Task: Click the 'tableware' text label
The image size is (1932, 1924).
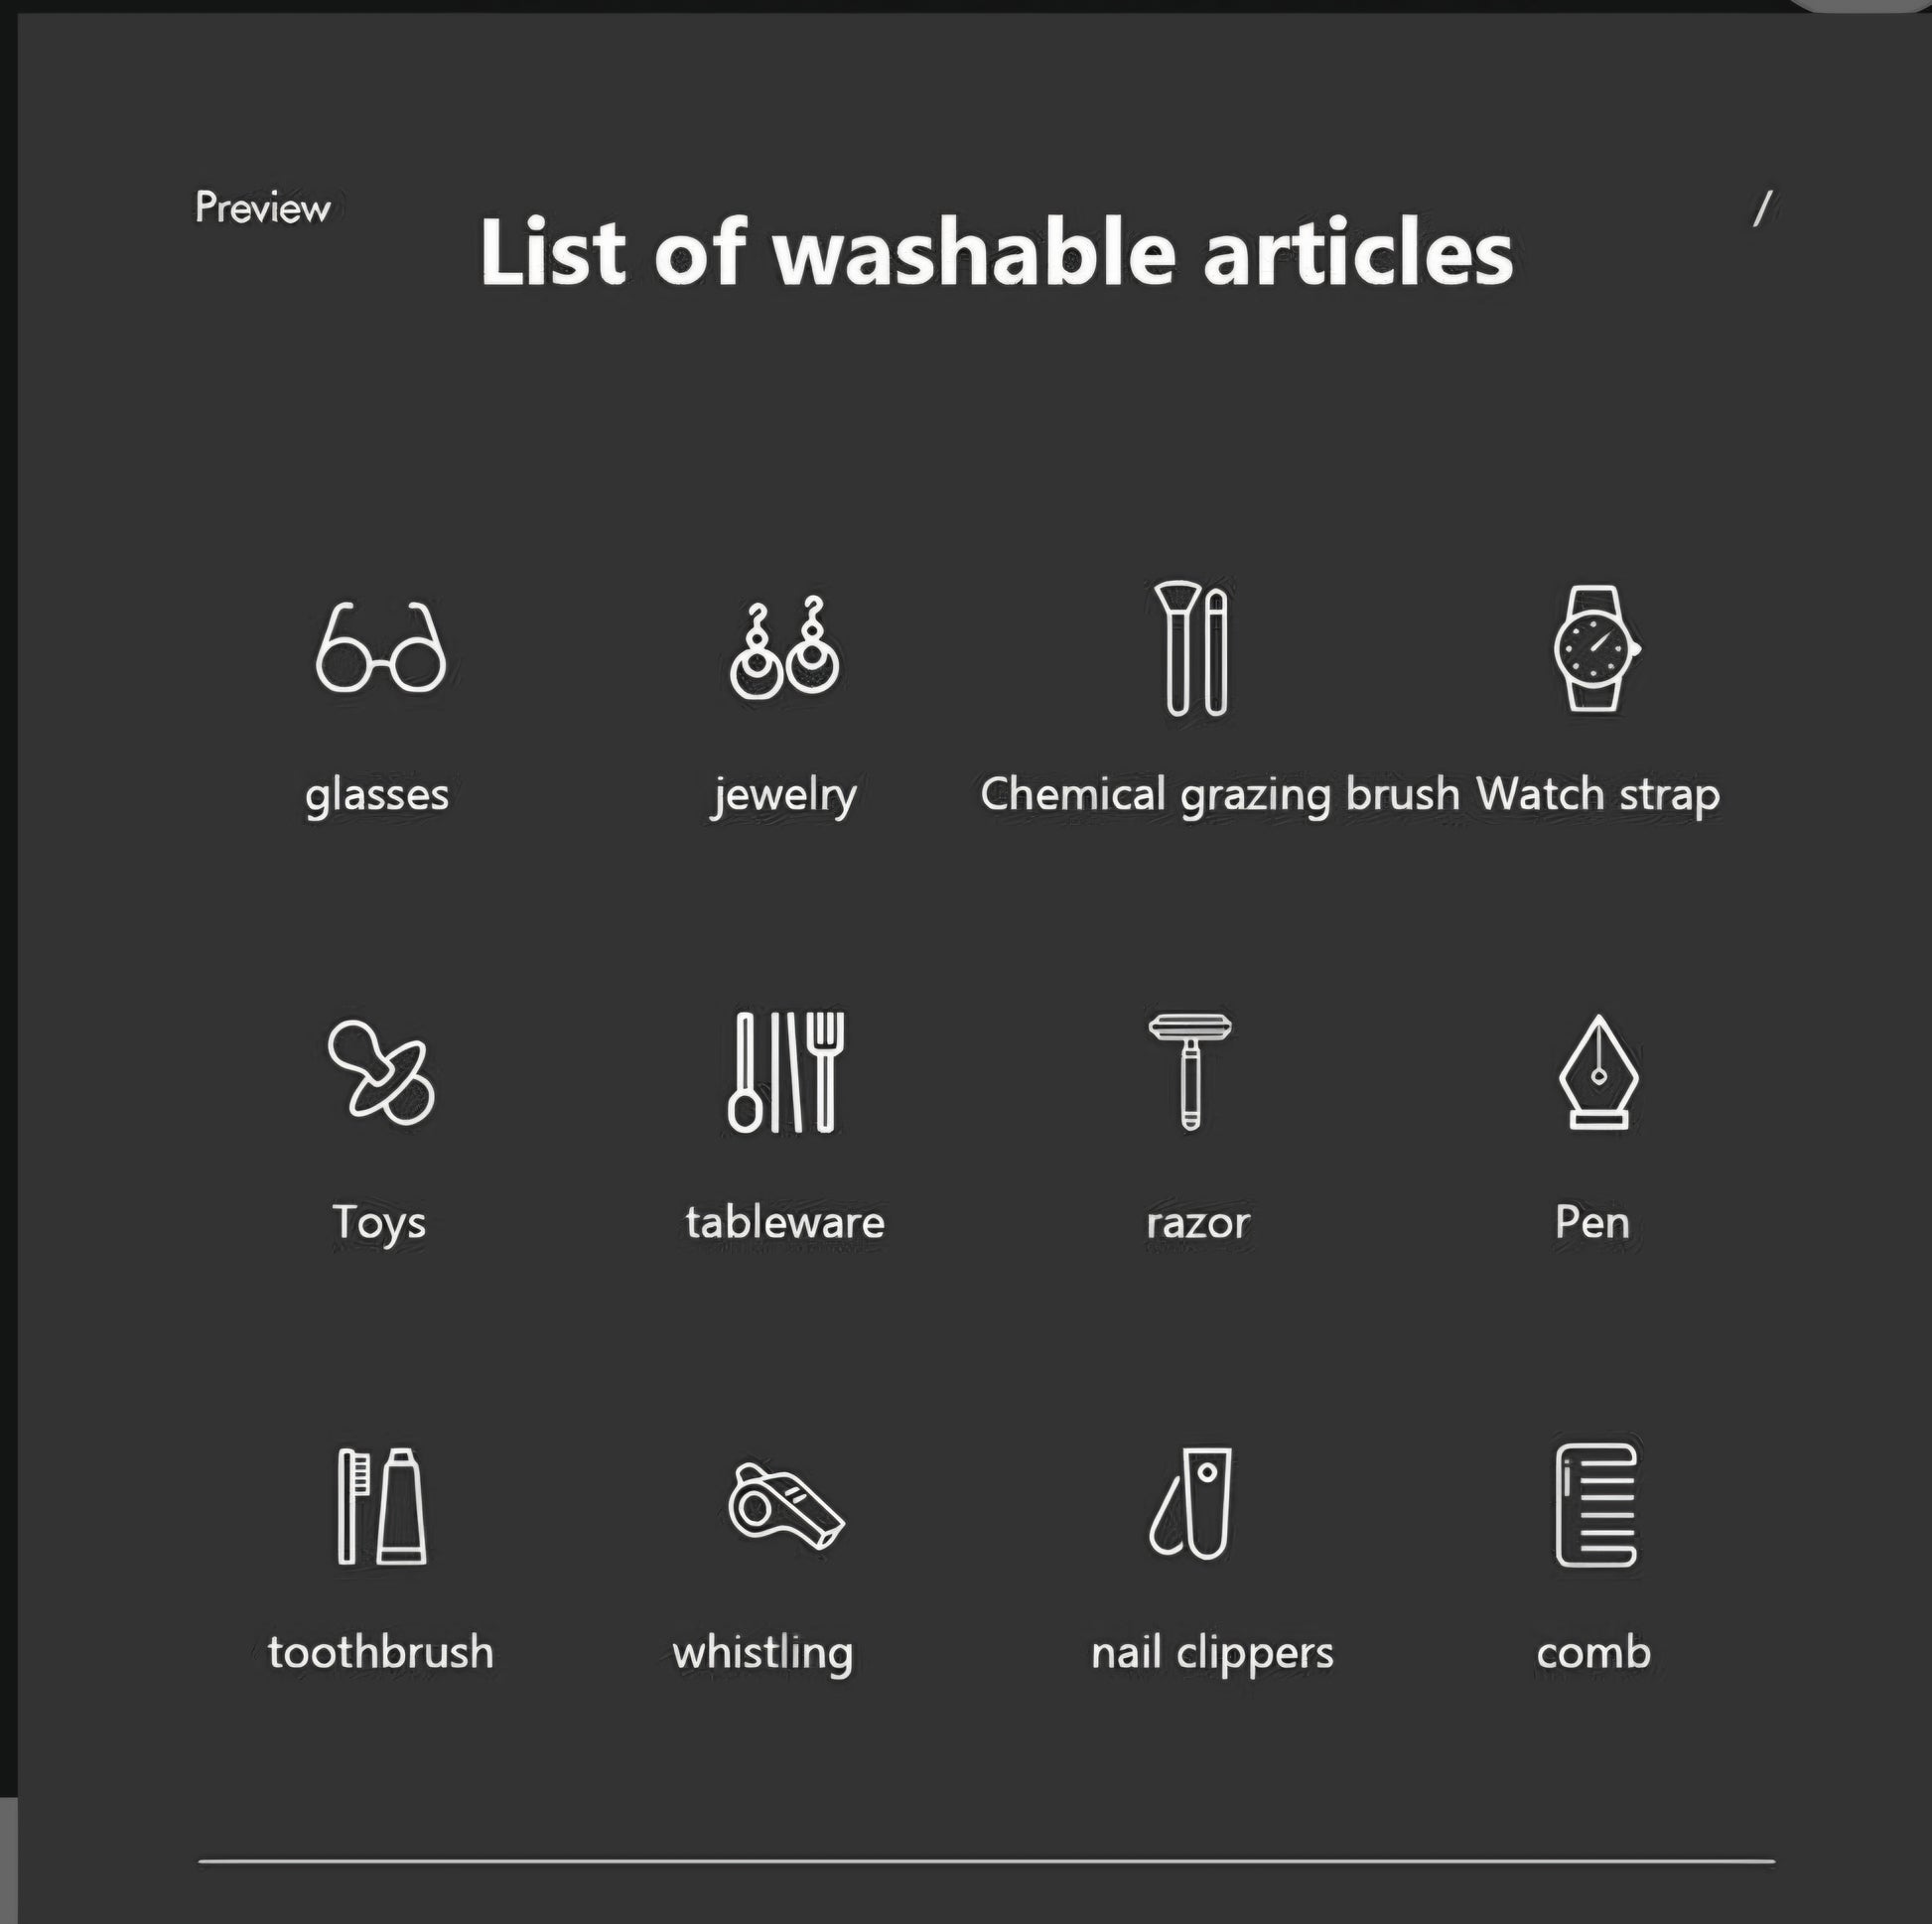Action: coord(785,1222)
